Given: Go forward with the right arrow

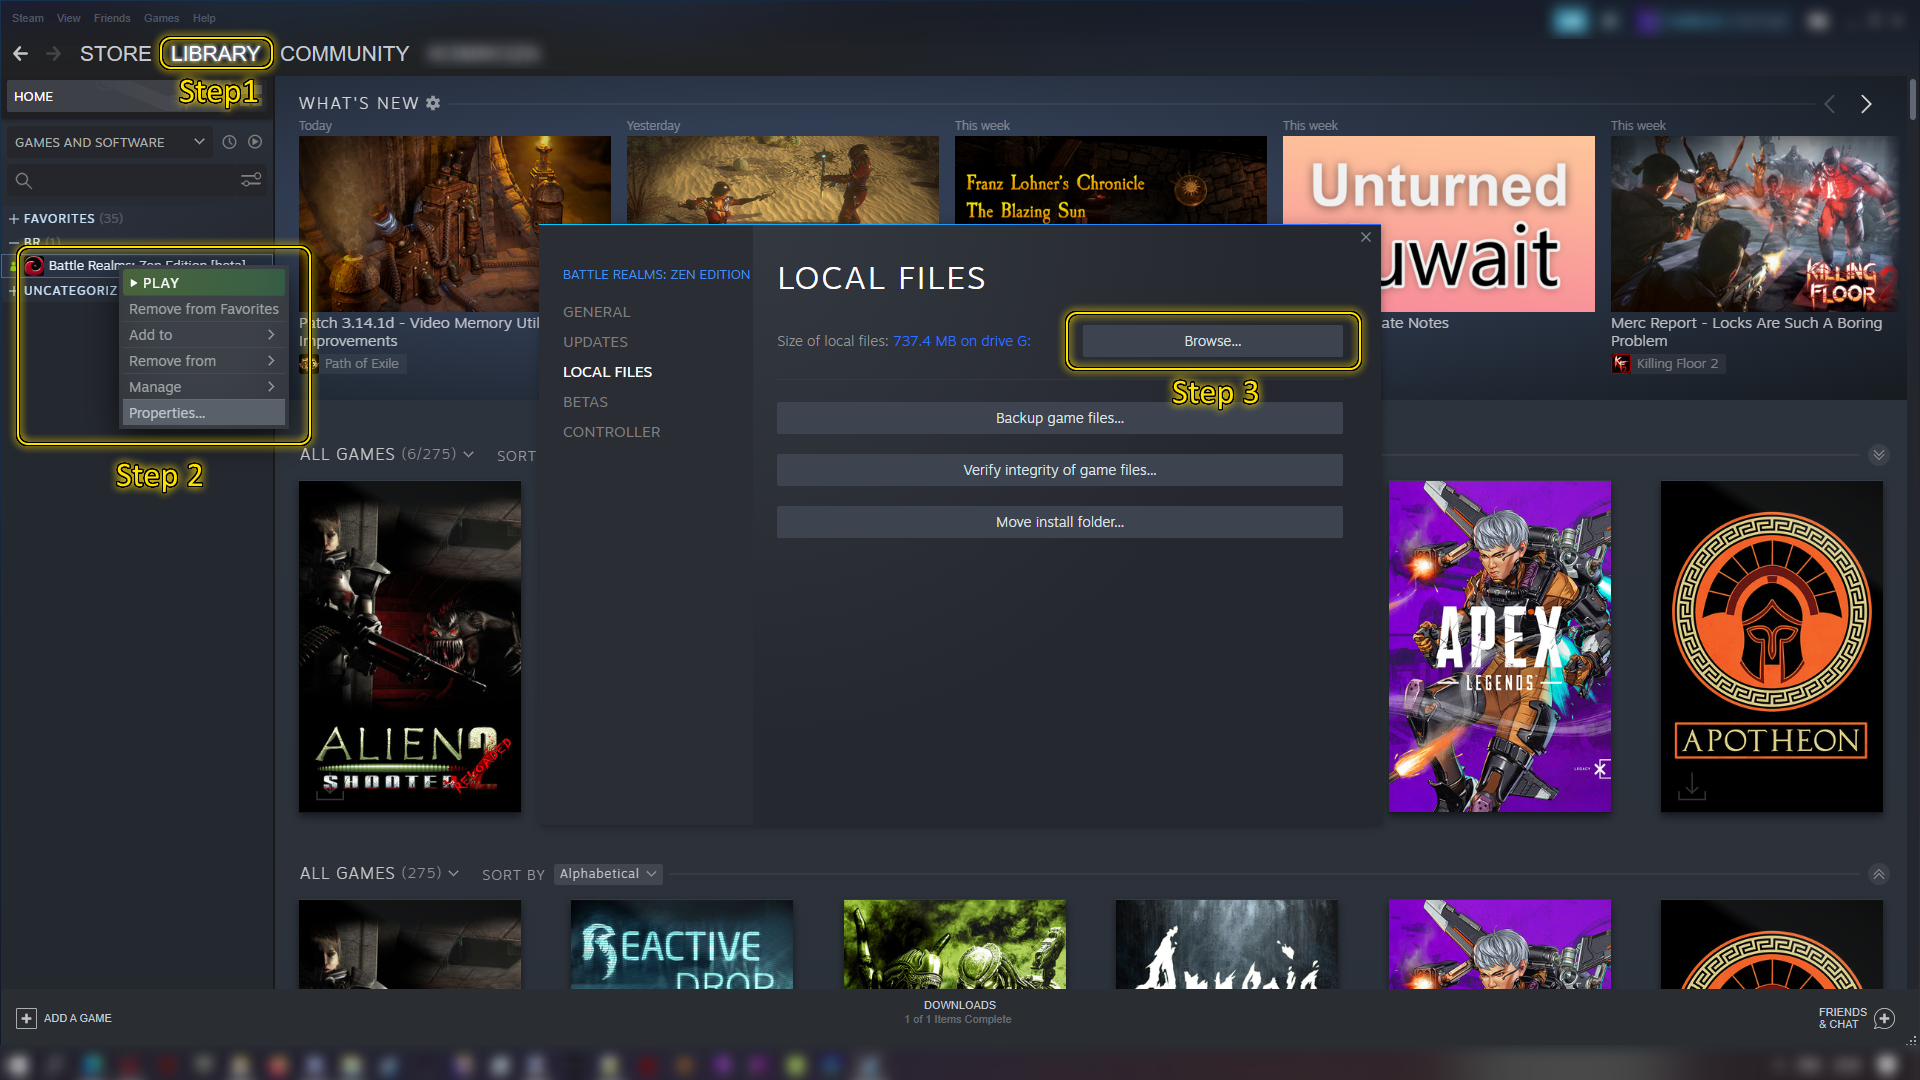Looking at the screenshot, I should click(x=54, y=53).
